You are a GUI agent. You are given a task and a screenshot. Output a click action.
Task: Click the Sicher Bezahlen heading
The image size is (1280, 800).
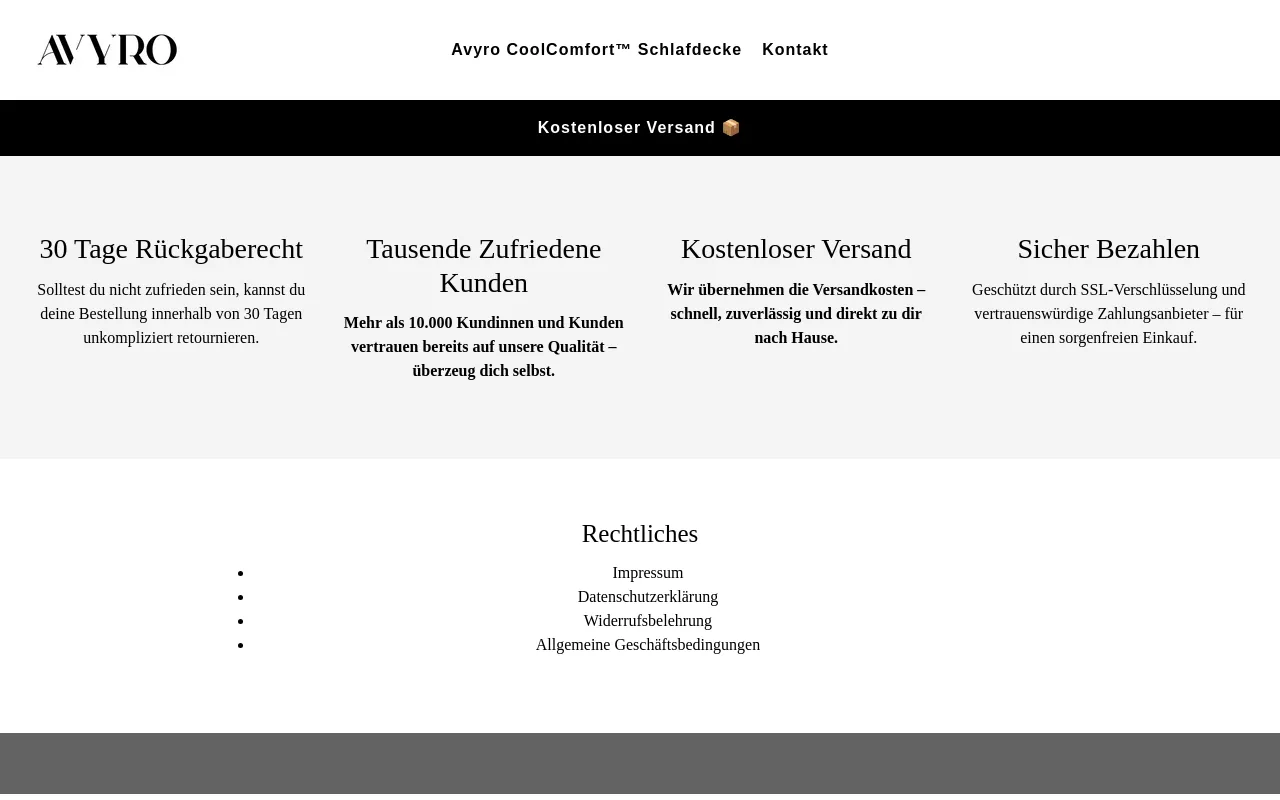(x=1108, y=249)
